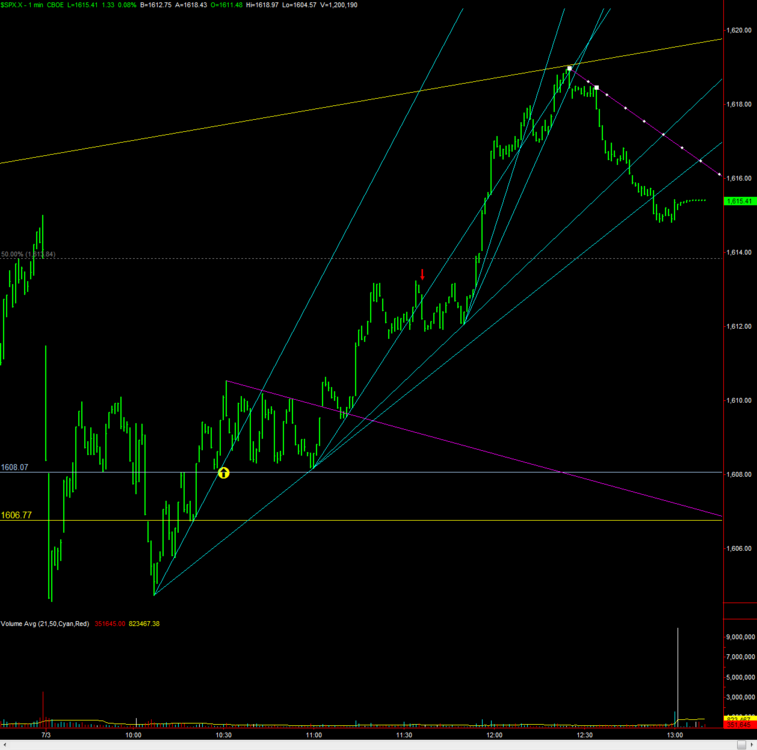Screen dimensions: 757x750
Task: Click the red 351645.00 volume value
Action: coord(110,624)
